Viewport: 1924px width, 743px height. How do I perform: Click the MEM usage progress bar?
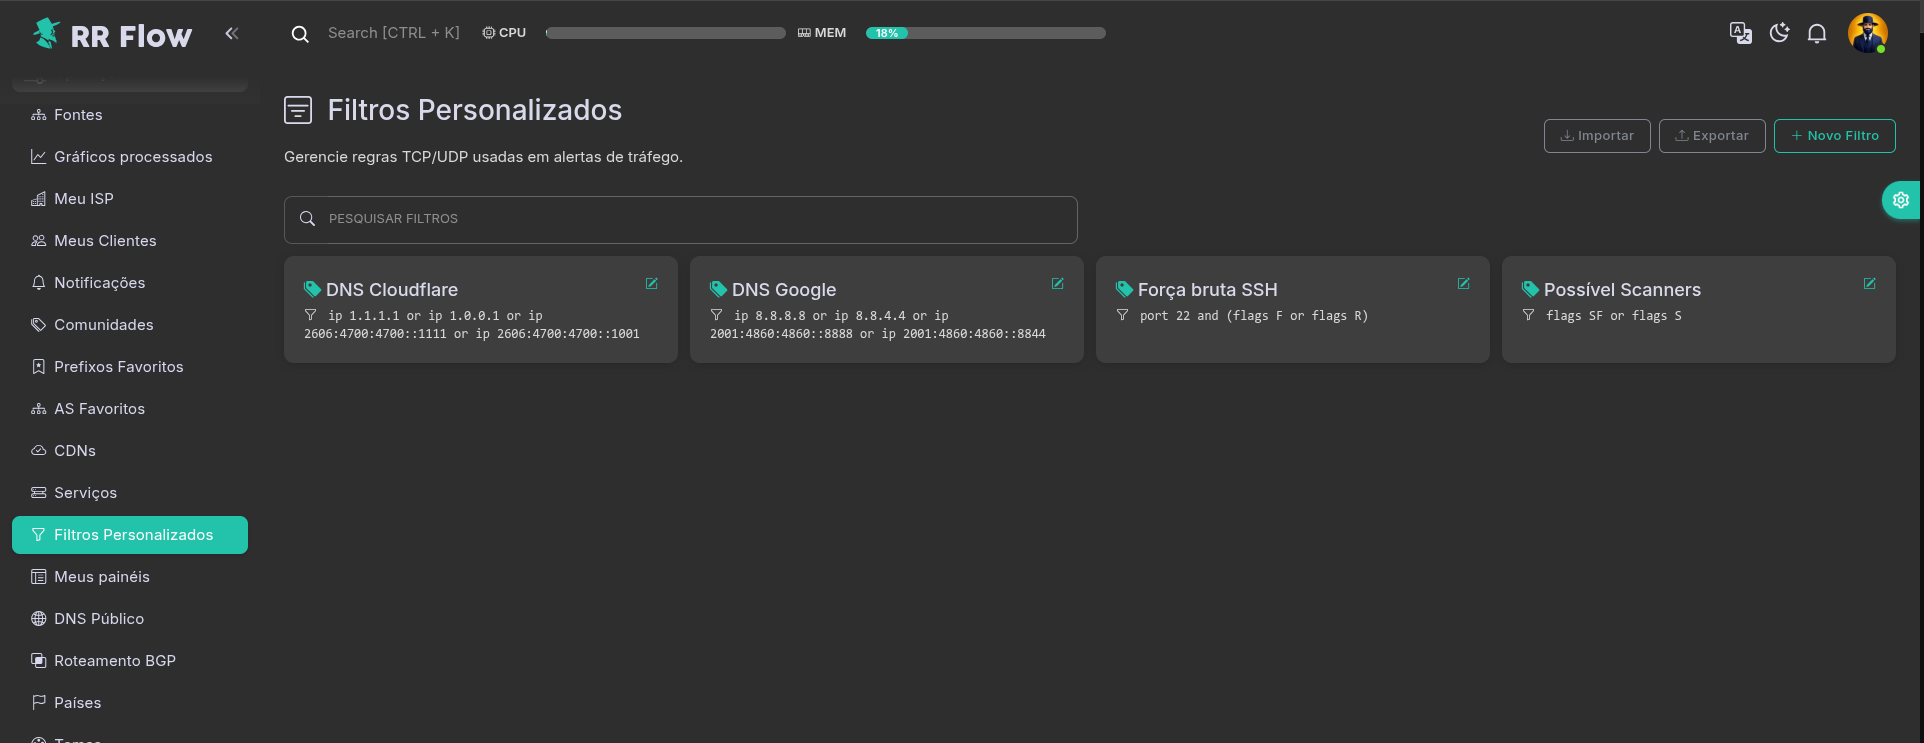[985, 33]
